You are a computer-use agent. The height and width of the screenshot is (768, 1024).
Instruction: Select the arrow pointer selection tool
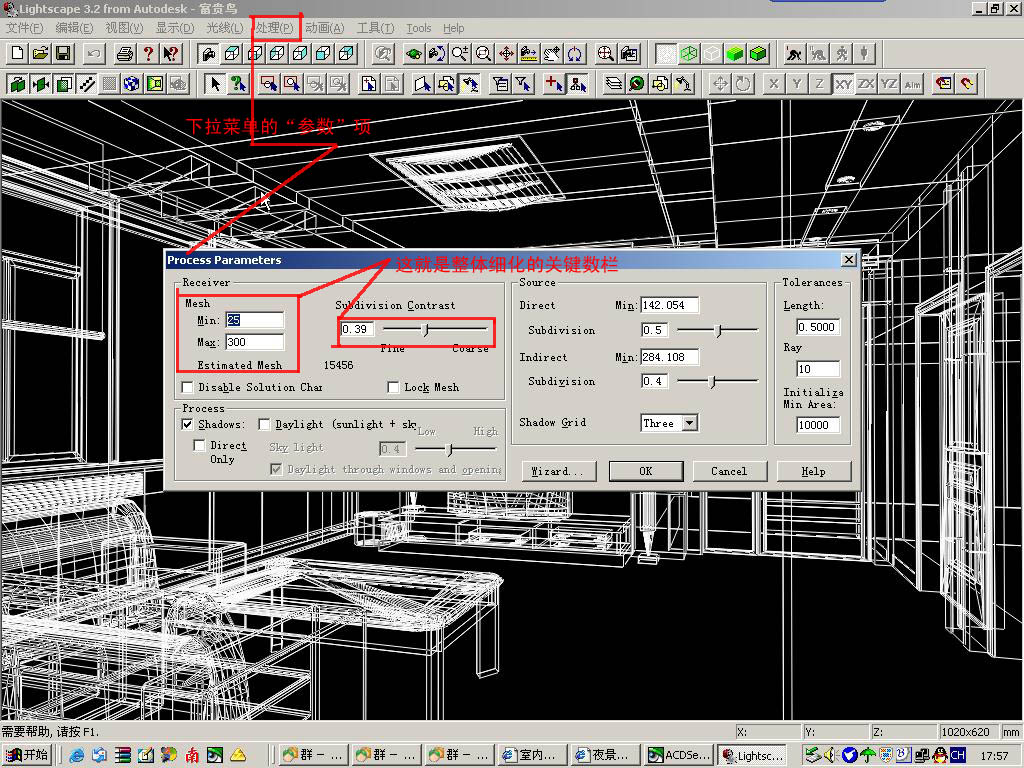[x=214, y=84]
